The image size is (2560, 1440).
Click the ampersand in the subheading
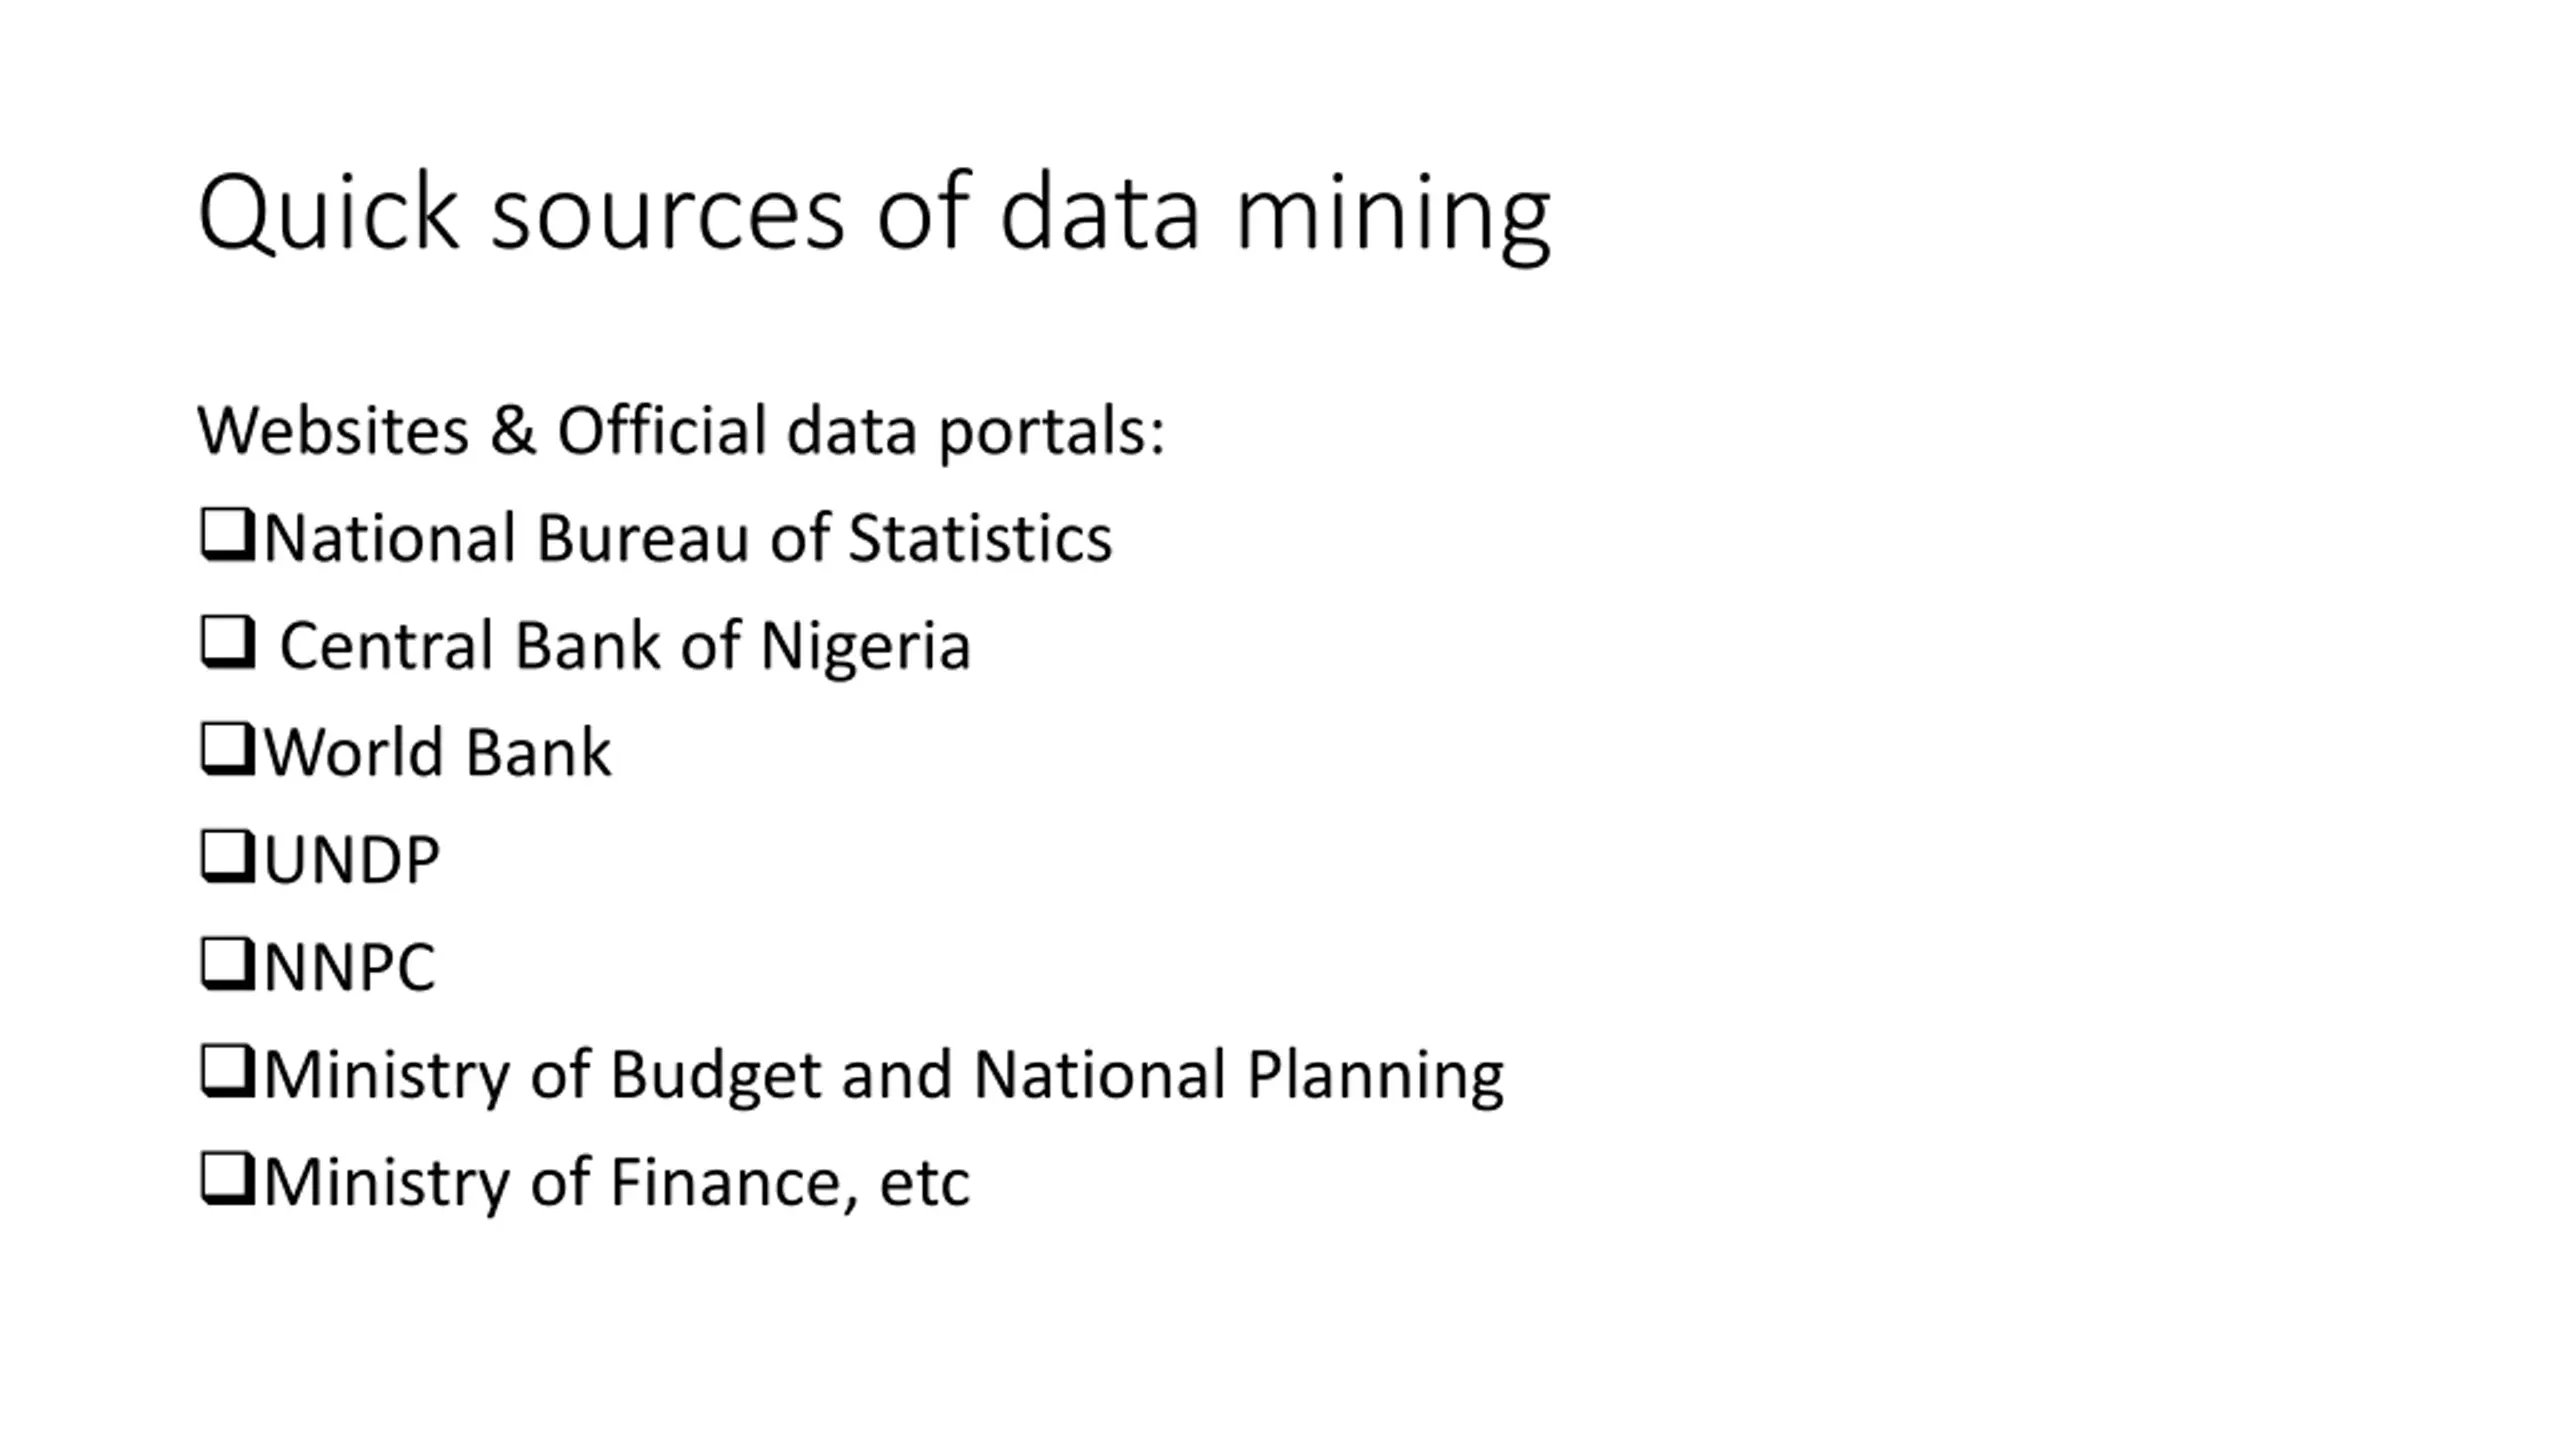point(512,431)
